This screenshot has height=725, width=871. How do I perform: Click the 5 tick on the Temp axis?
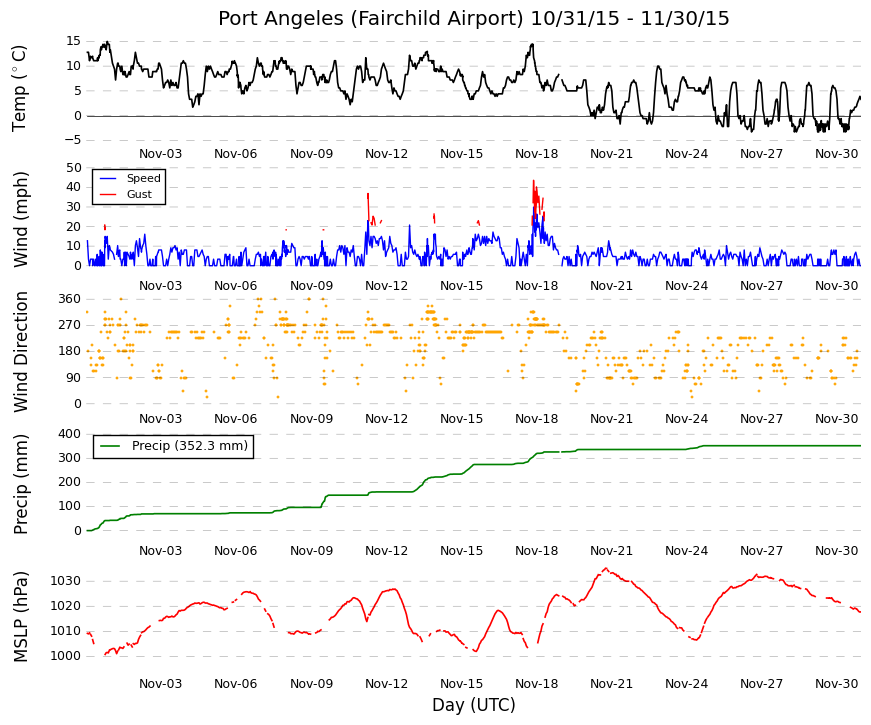point(77,91)
